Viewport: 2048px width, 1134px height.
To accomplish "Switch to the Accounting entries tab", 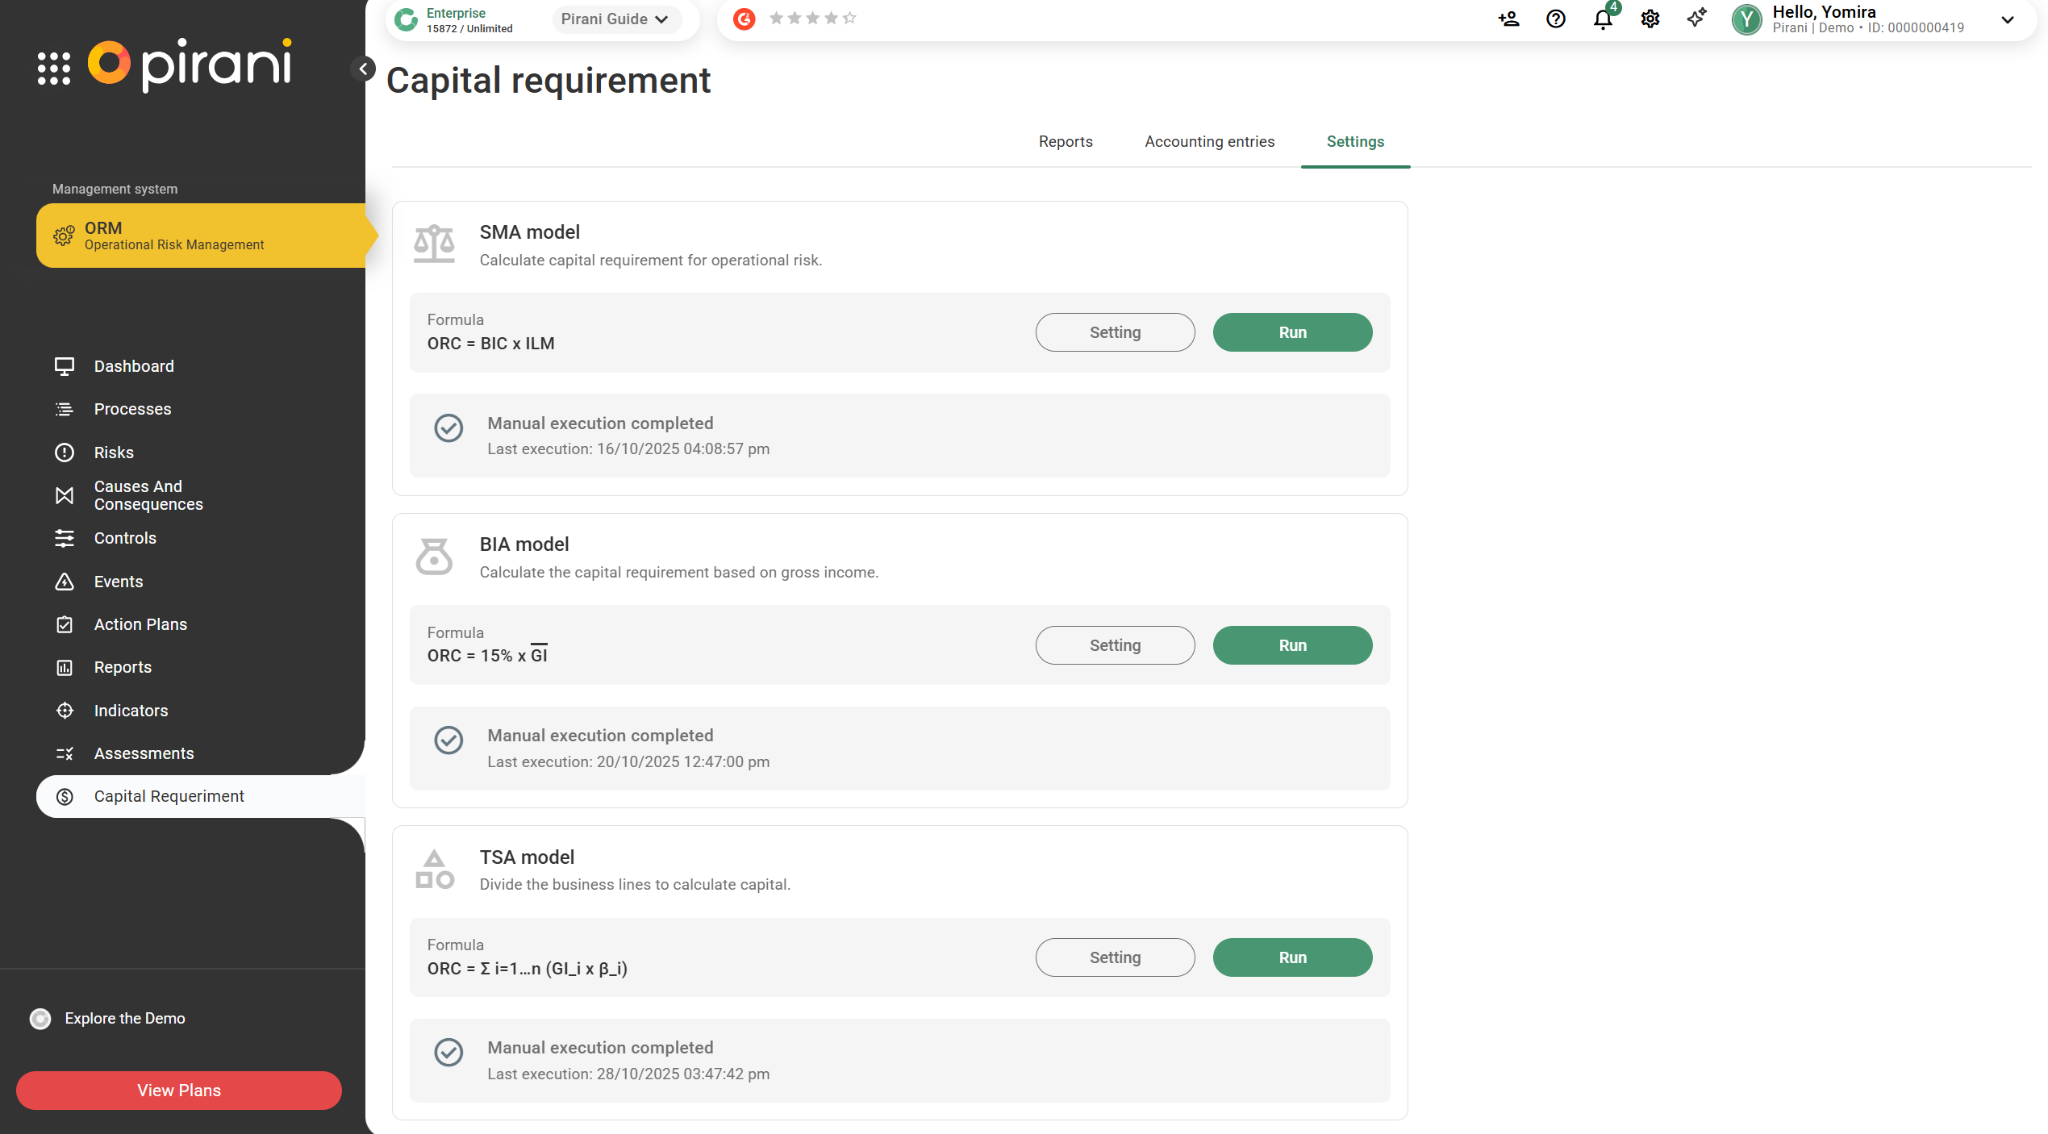I will point(1209,142).
